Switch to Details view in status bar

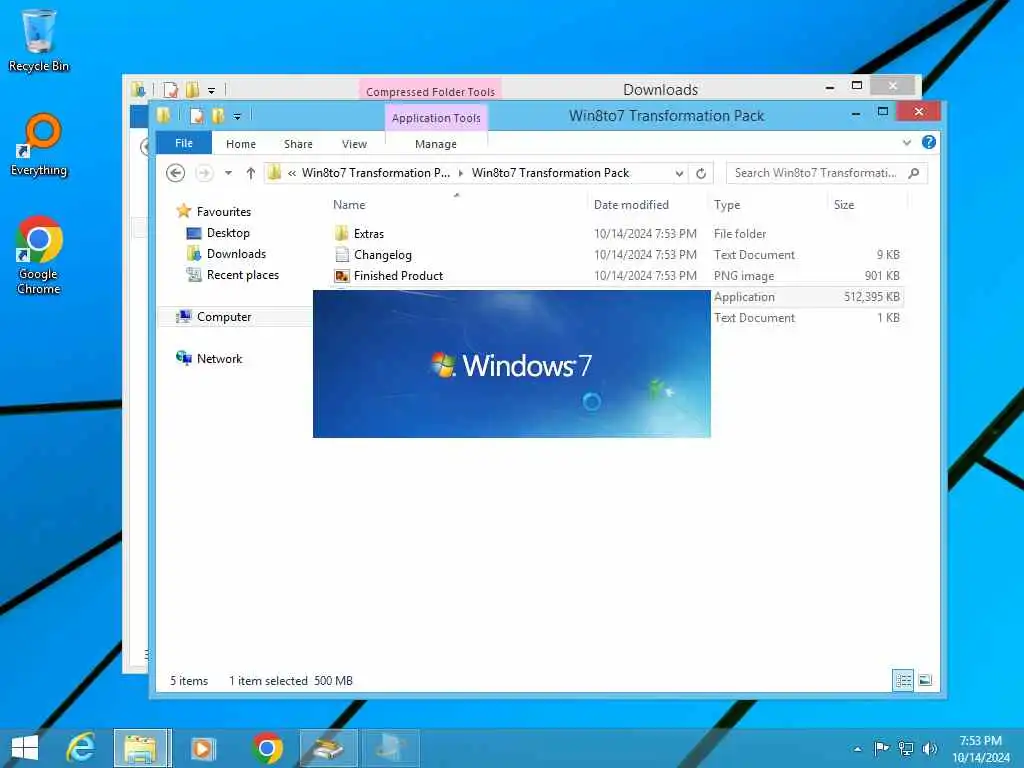(903, 680)
